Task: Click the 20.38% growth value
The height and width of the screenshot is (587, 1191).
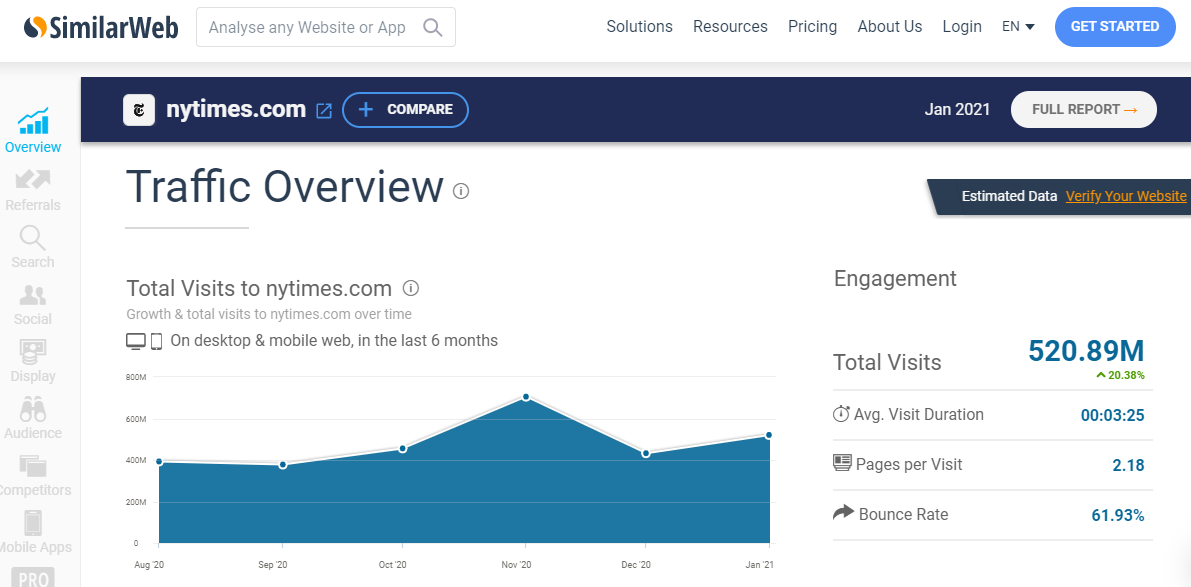Action: click(x=1126, y=375)
